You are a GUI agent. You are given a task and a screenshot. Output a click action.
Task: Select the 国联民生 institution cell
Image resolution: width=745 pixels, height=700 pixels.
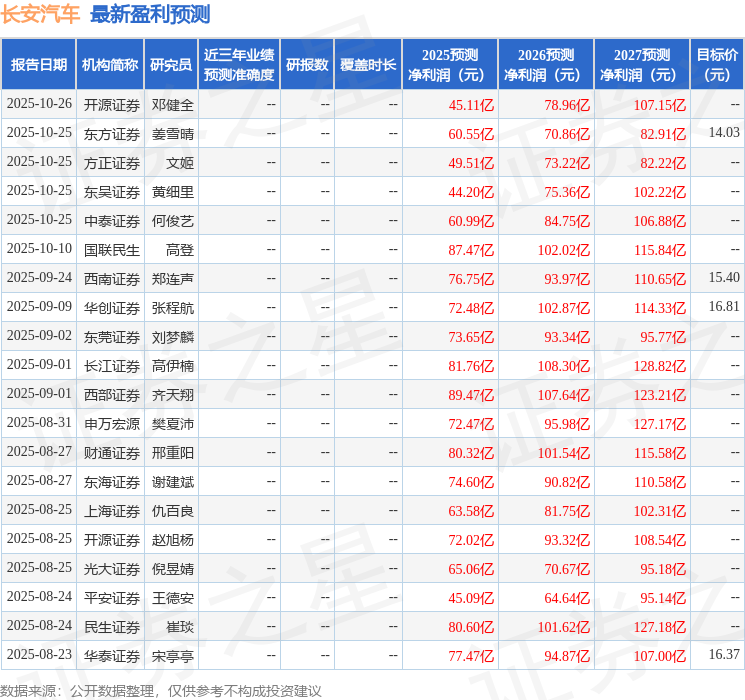click(112, 249)
